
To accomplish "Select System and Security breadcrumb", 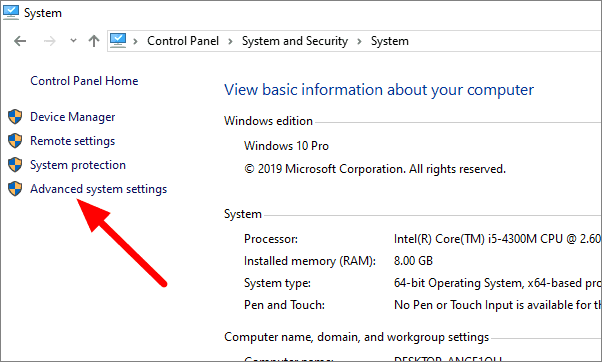I will pos(295,41).
